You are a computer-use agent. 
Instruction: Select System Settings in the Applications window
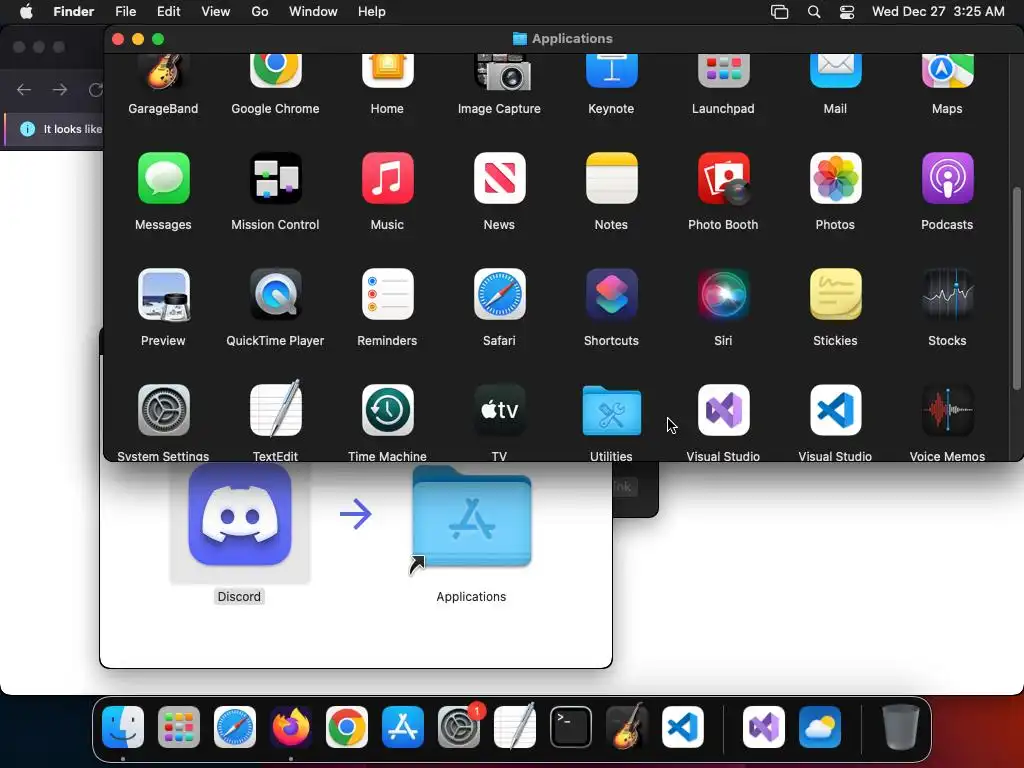click(x=163, y=410)
